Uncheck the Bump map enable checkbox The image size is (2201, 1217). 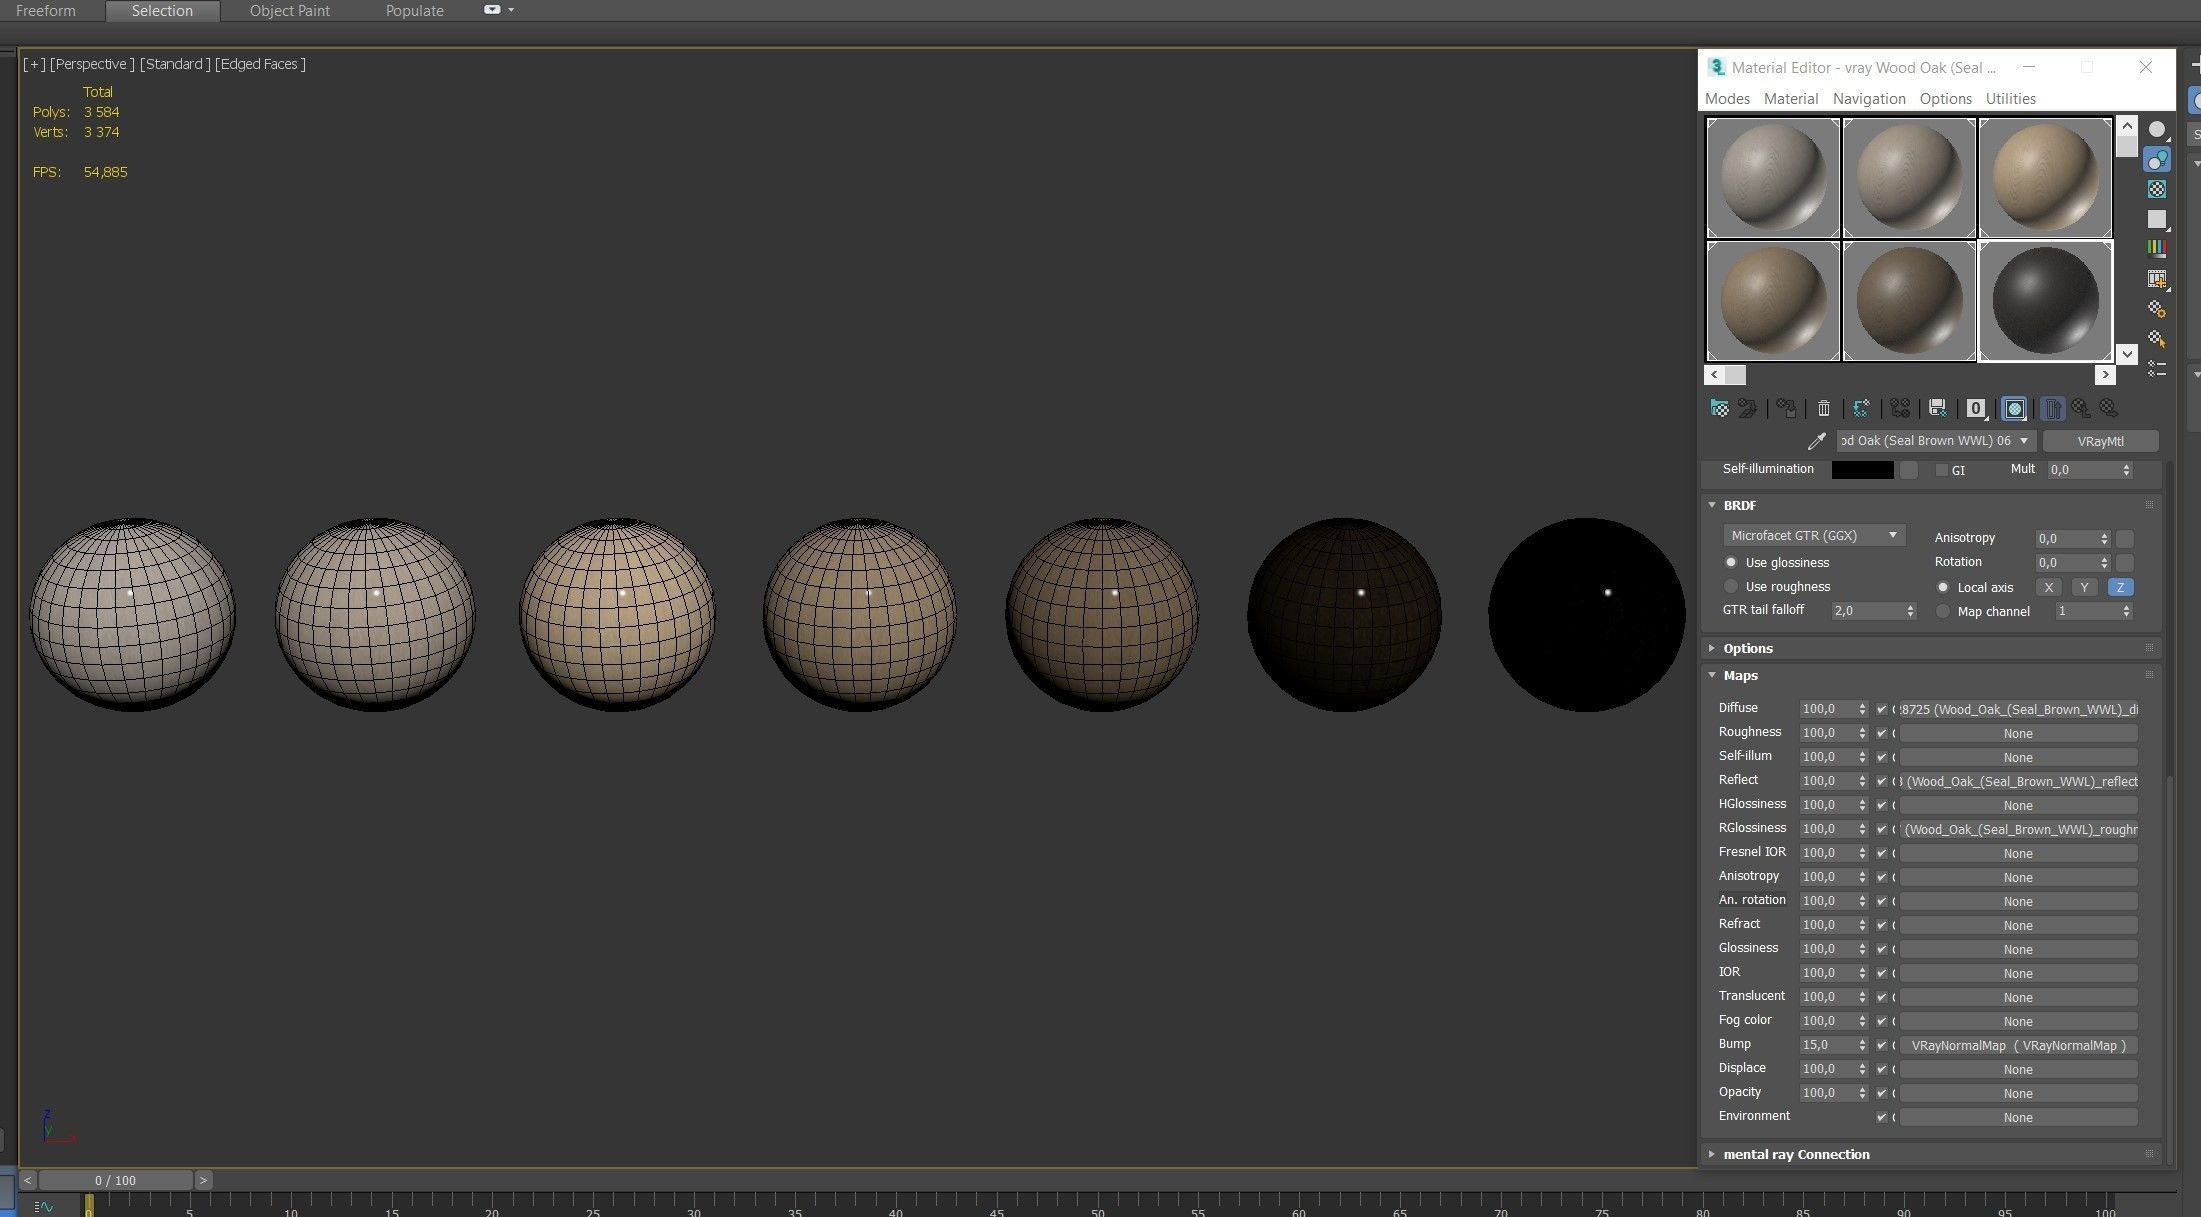point(1881,1045)
